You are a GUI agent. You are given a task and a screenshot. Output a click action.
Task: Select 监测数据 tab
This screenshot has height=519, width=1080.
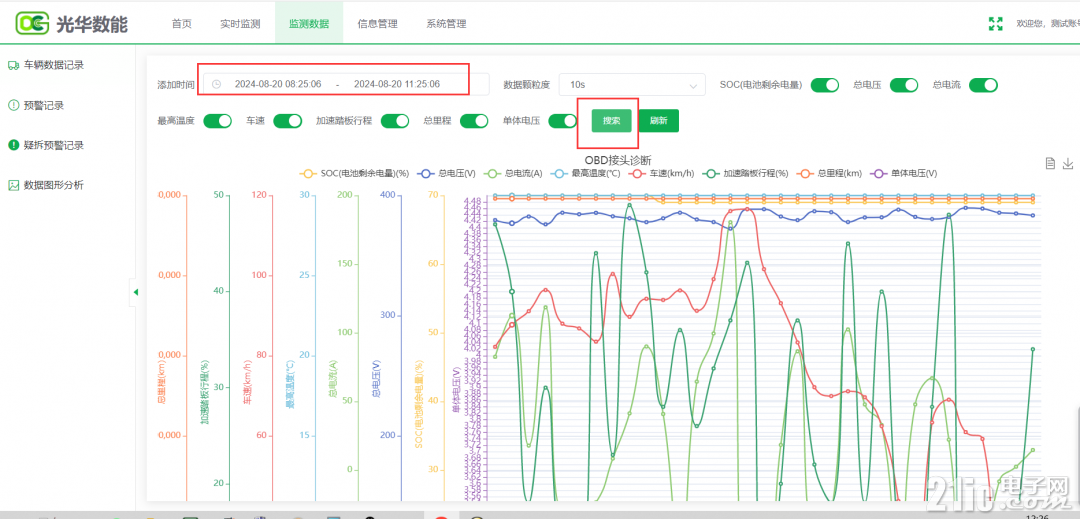pos(309,24)
